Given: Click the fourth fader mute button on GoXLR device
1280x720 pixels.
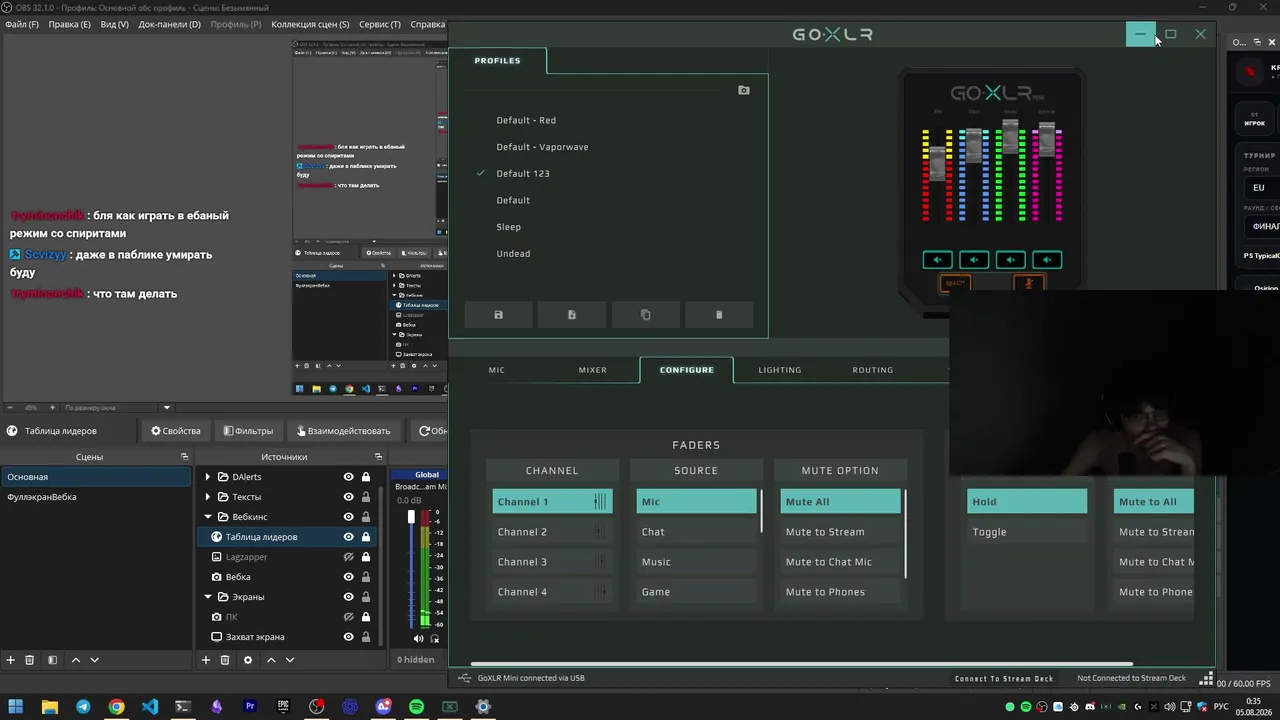Looking at the screenshot, I should pos(1047,260).
